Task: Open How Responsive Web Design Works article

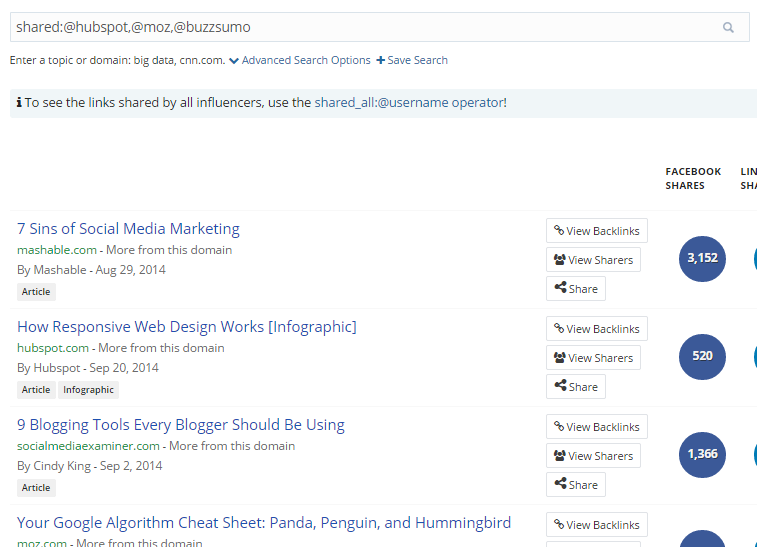Action: tap(187, 326)
